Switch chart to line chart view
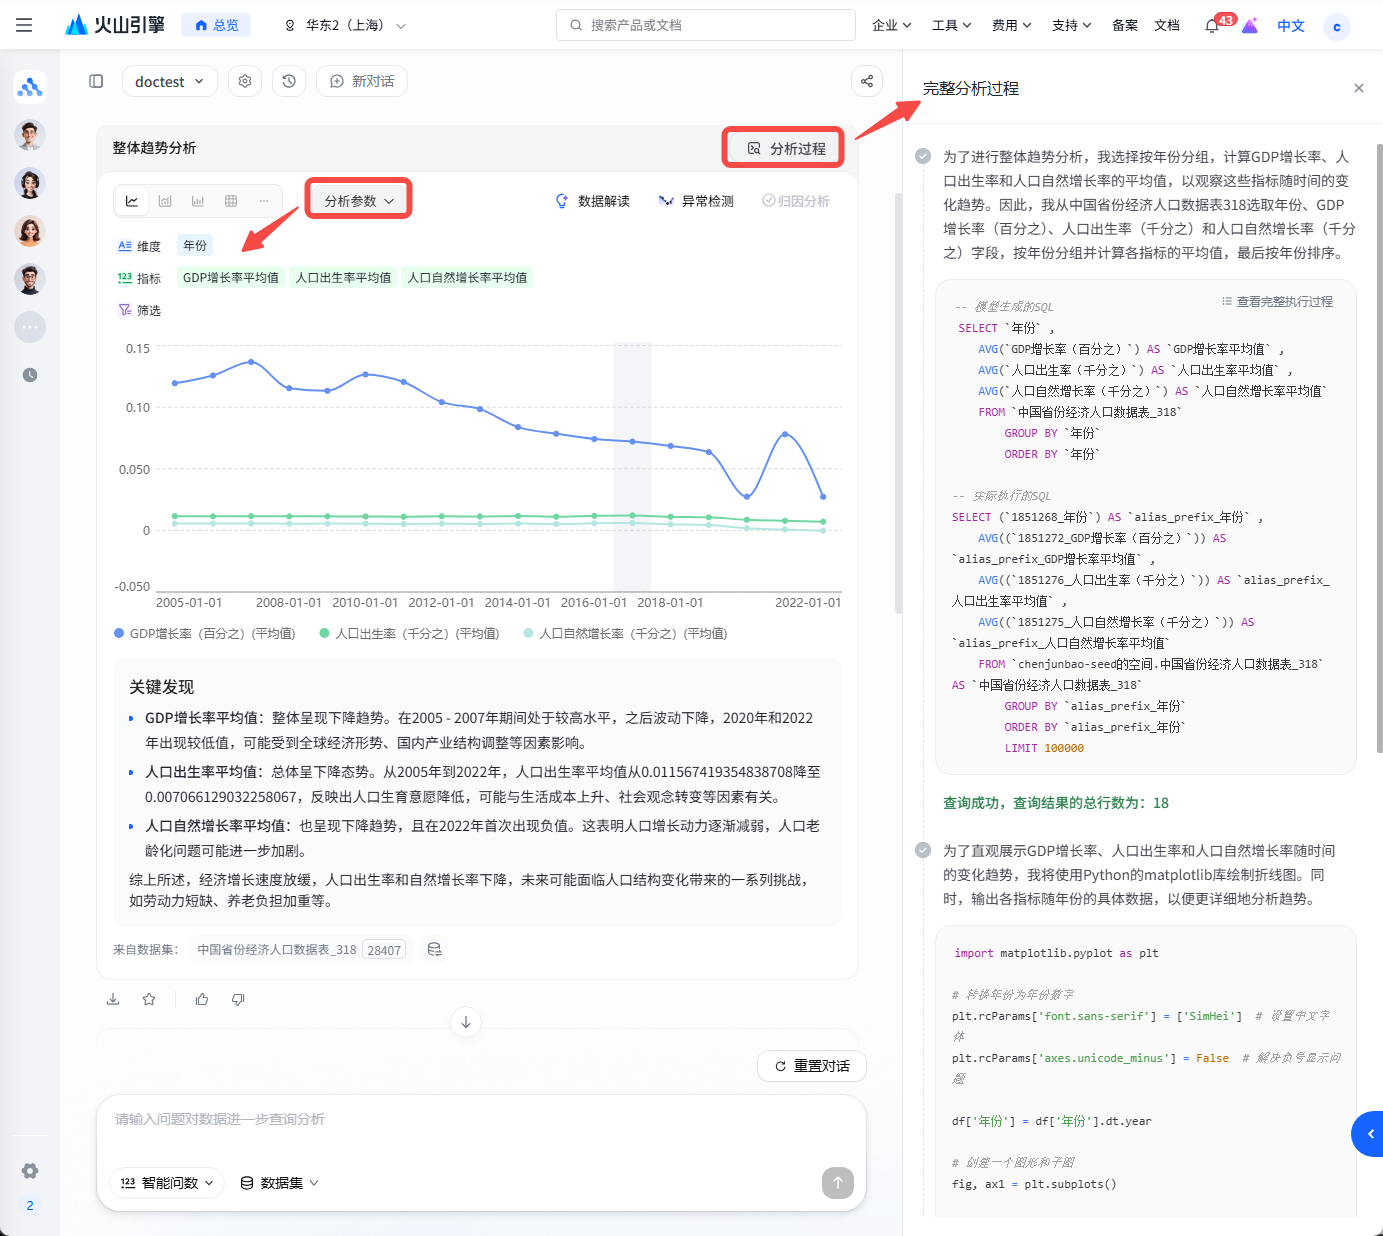Viewport: 1383px width, 1236px height. tap(132, 201)
